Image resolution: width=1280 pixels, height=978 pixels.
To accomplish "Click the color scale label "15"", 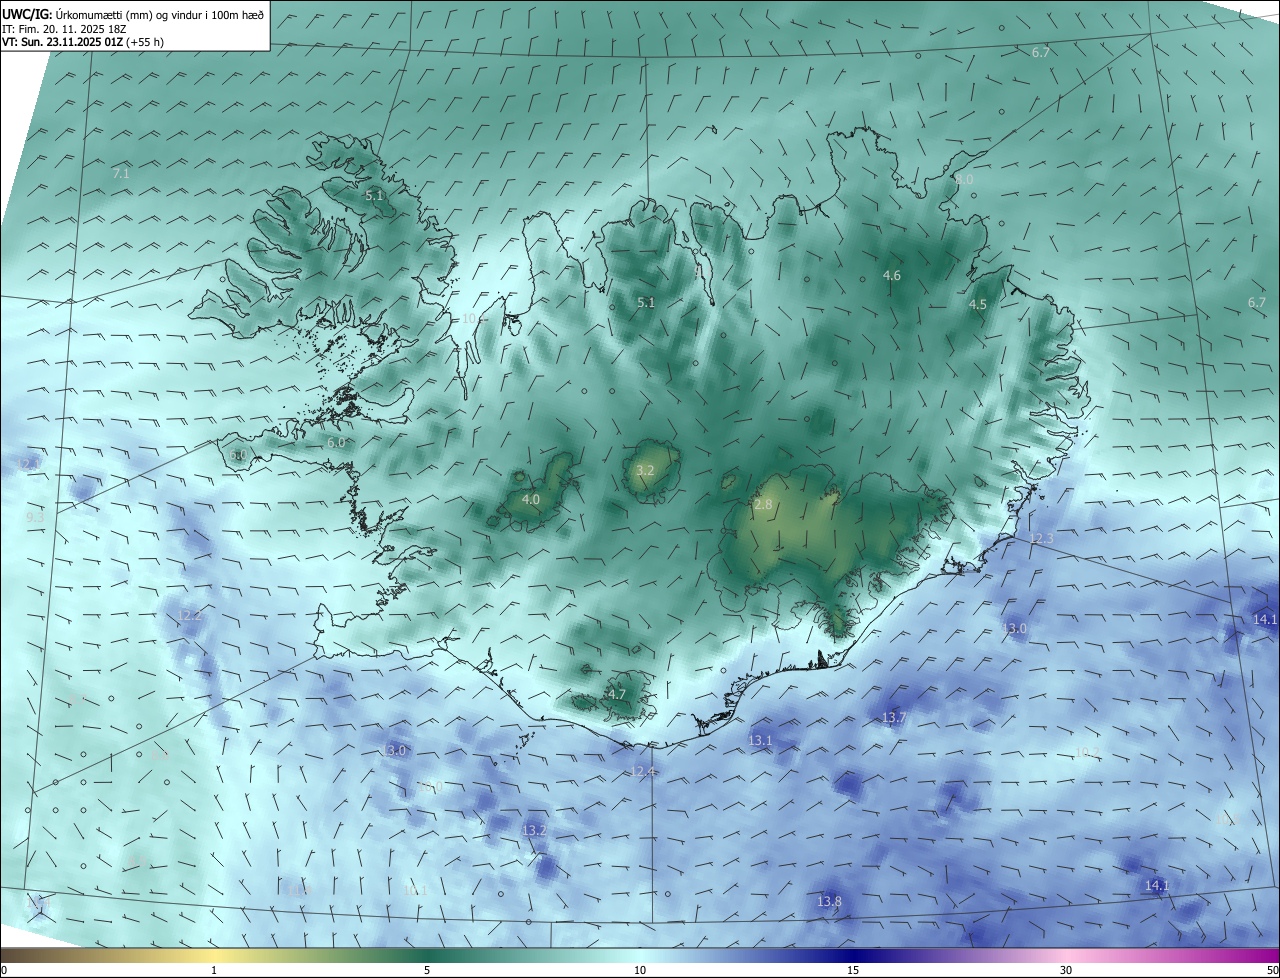I will tap(853, 970).
